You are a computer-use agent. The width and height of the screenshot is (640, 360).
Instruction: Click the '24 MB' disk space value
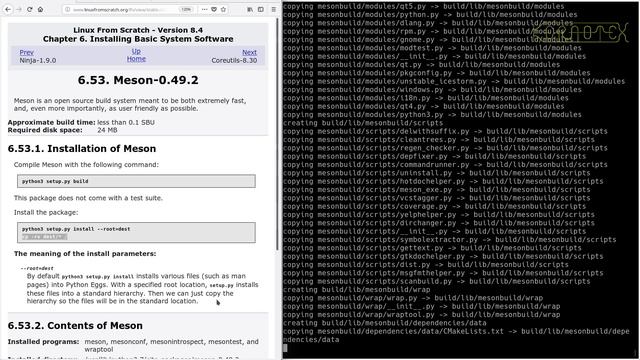click(107, 130)
